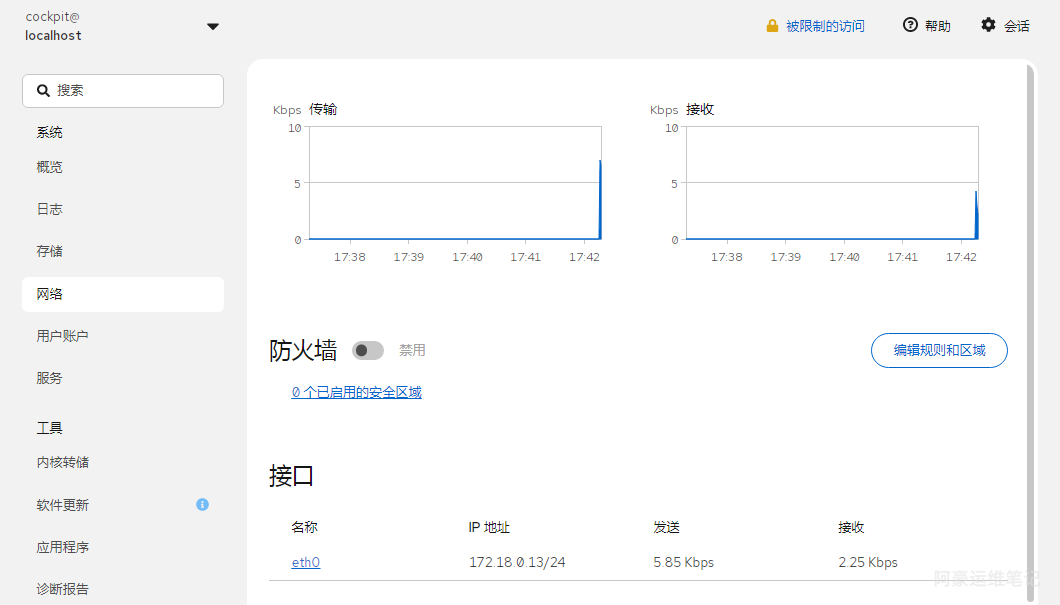1060x605 pixels.
Task: Open the session gear icon
Action: pos(988,25)
